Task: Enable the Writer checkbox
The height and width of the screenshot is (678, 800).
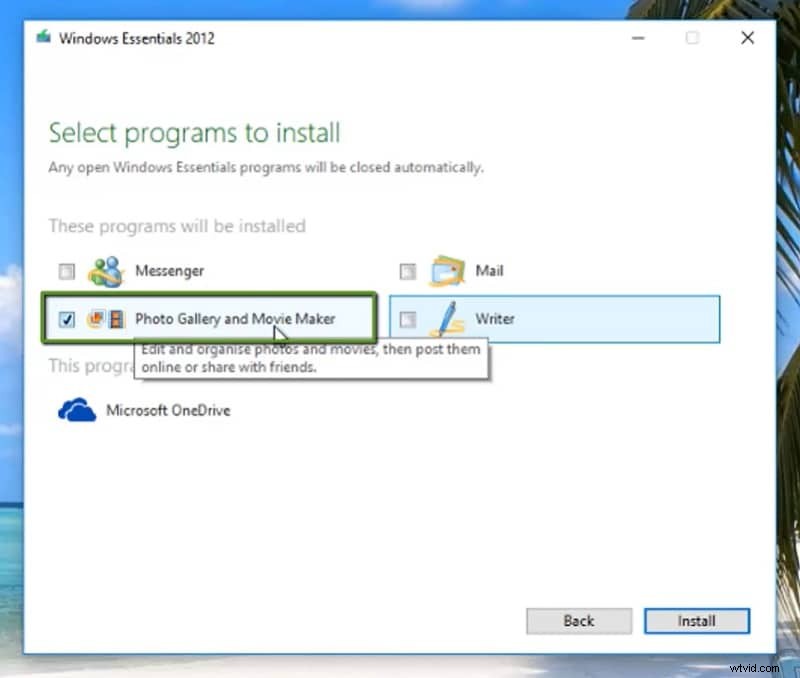Action: (x=407, y=319)
